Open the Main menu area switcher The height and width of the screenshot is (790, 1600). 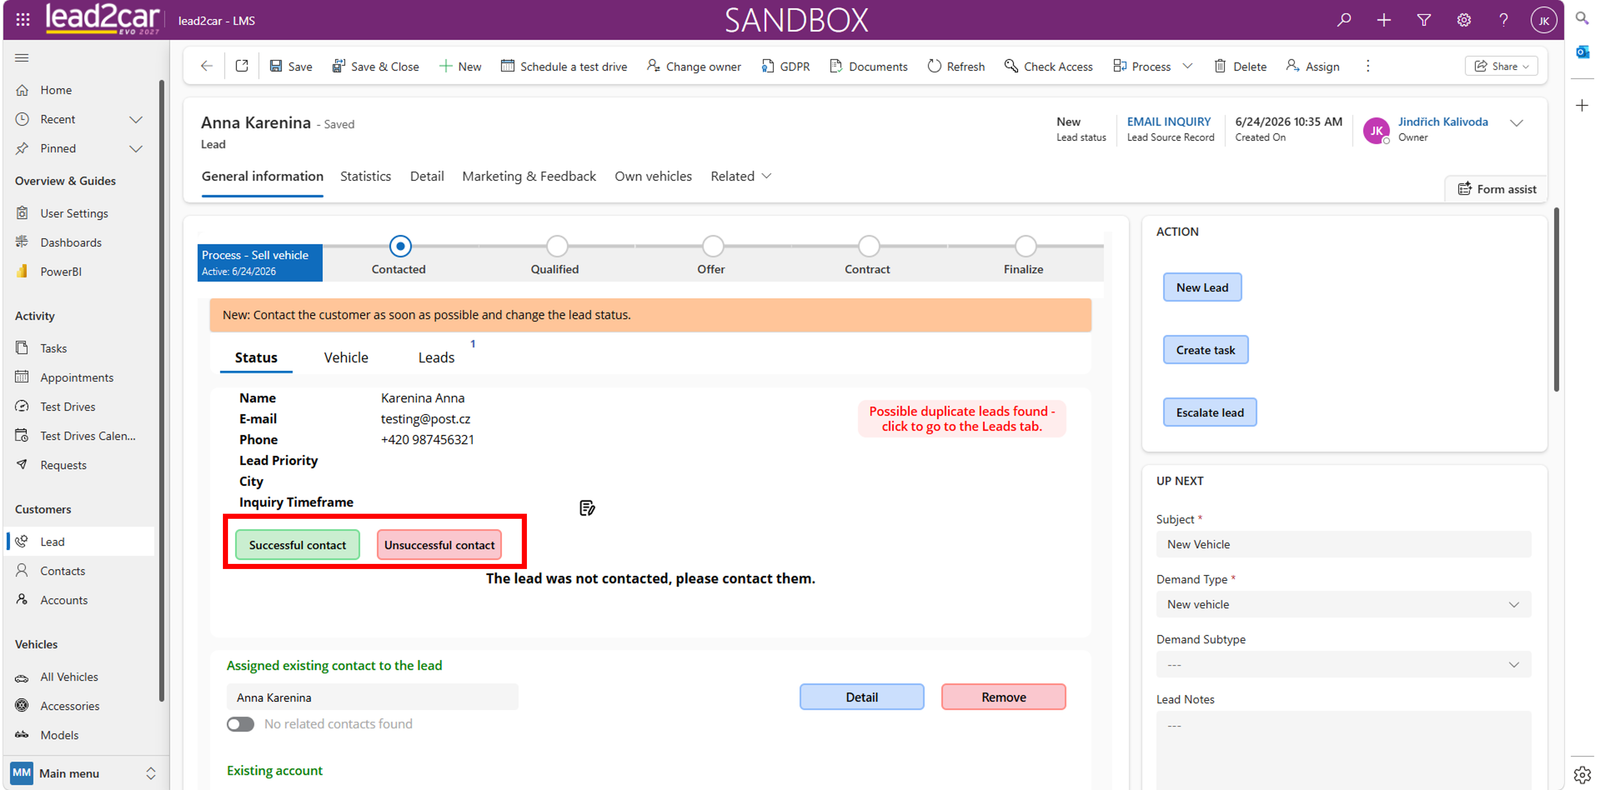83,773
